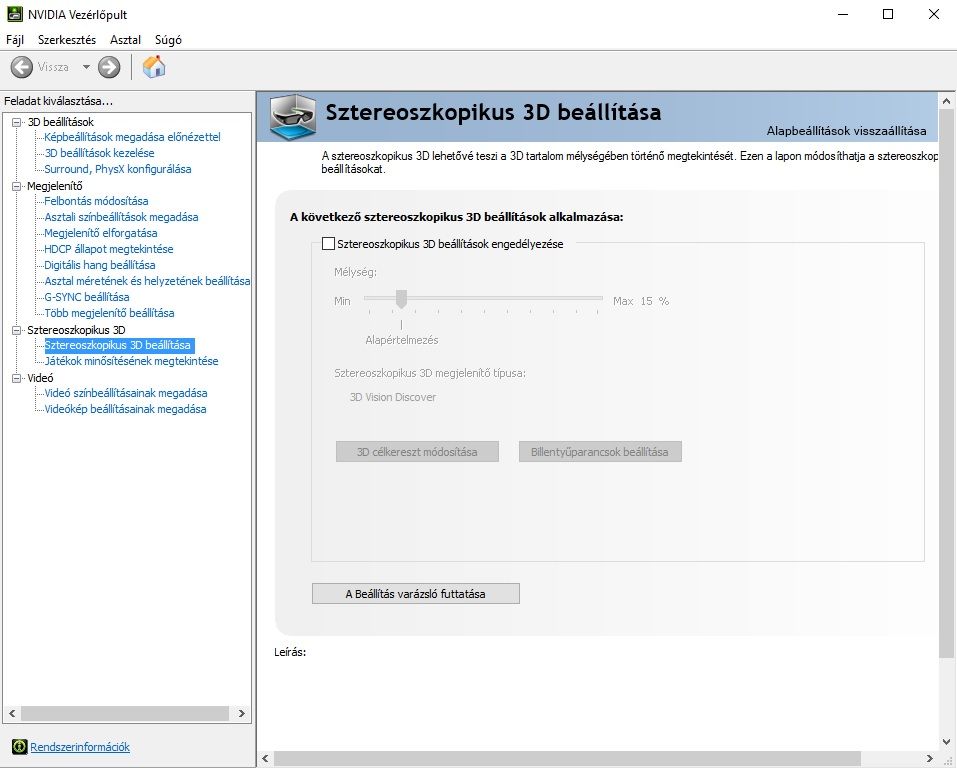Select Játékok minősítésének megtekintése
This screenshot has width=957, height=768.
(131, 361)
